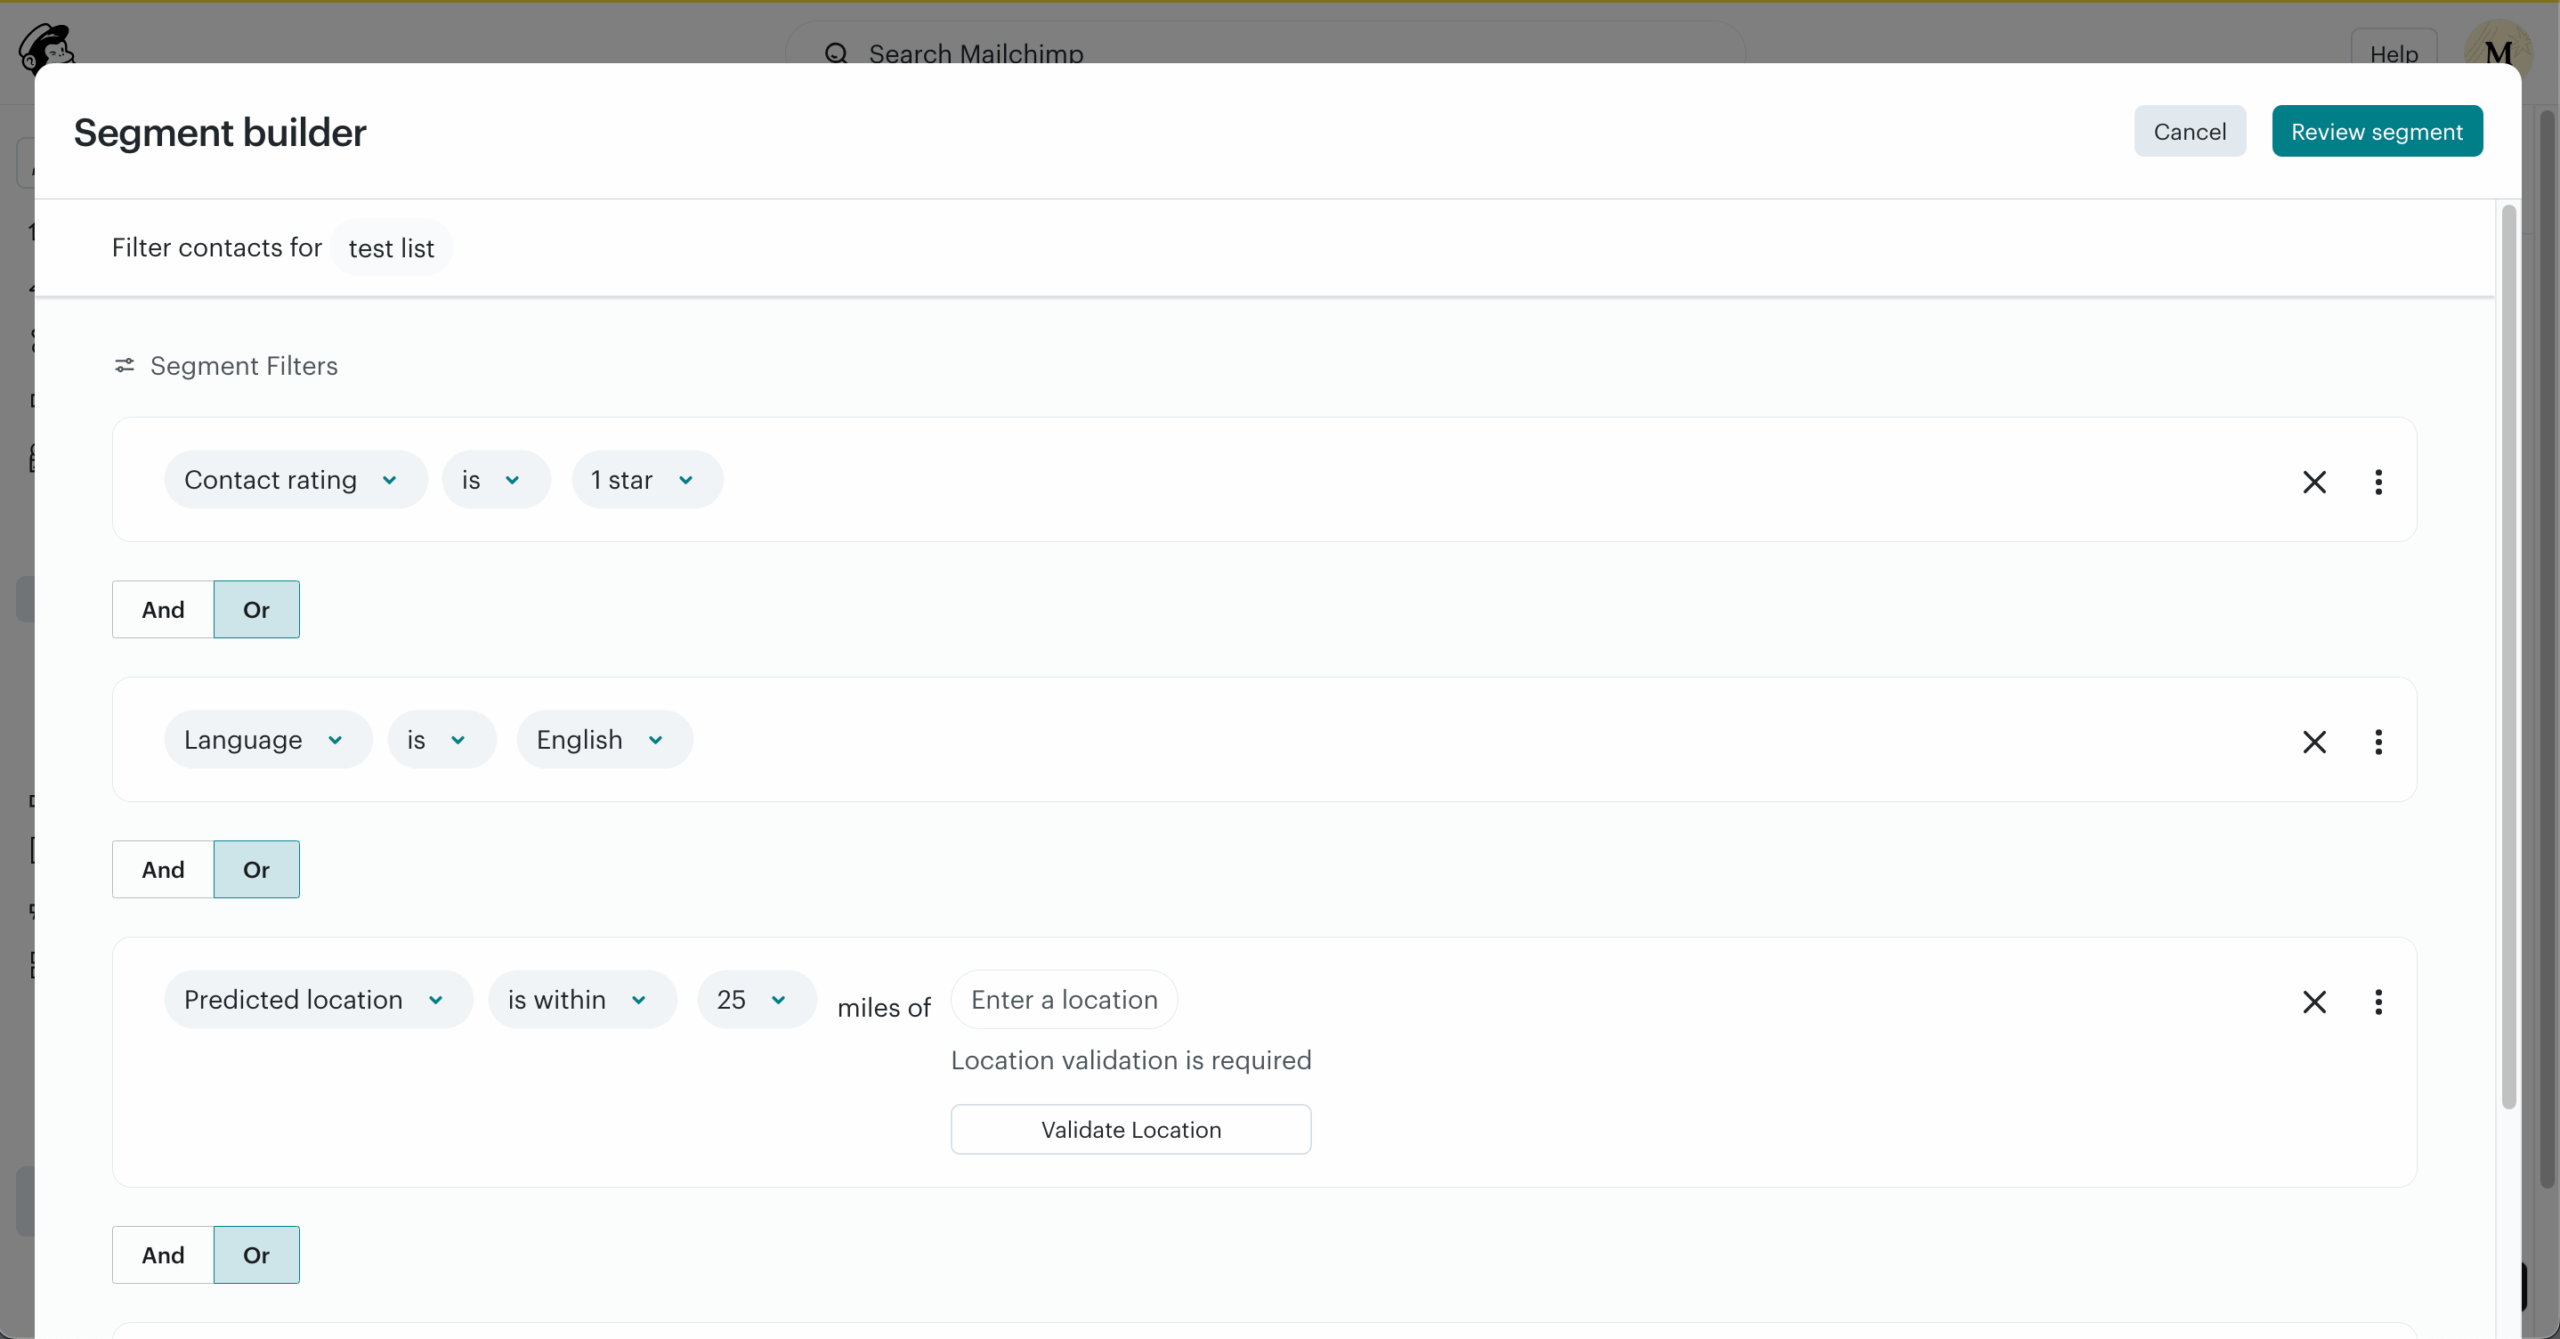Open the Language field dropdown
2560x1339 pixels.
(268, 740)
